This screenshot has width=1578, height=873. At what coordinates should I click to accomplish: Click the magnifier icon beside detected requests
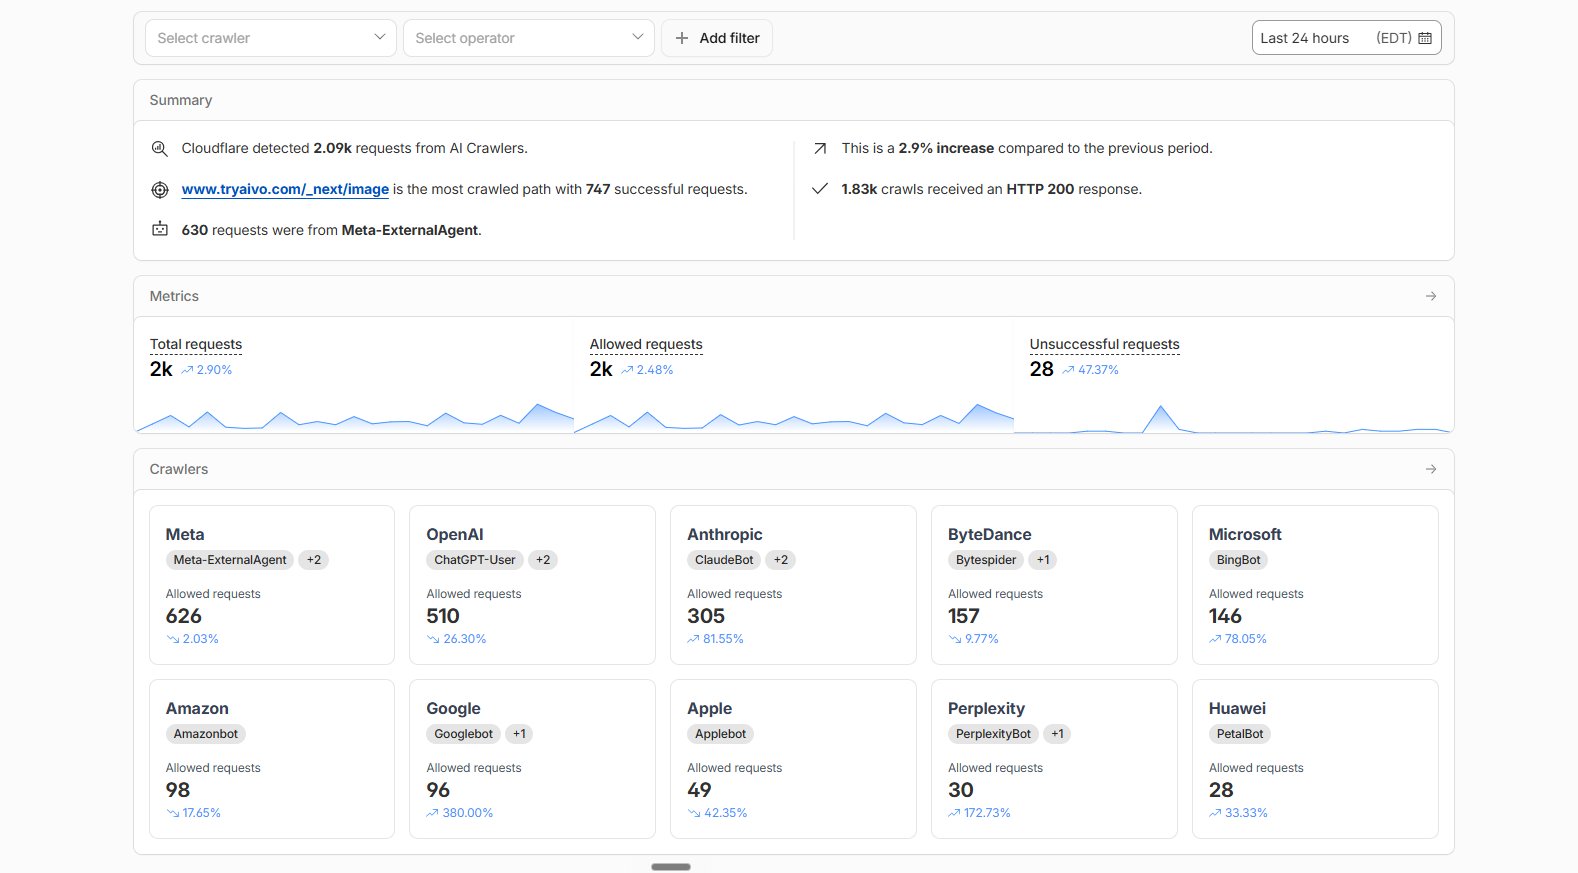click(159, 148)
